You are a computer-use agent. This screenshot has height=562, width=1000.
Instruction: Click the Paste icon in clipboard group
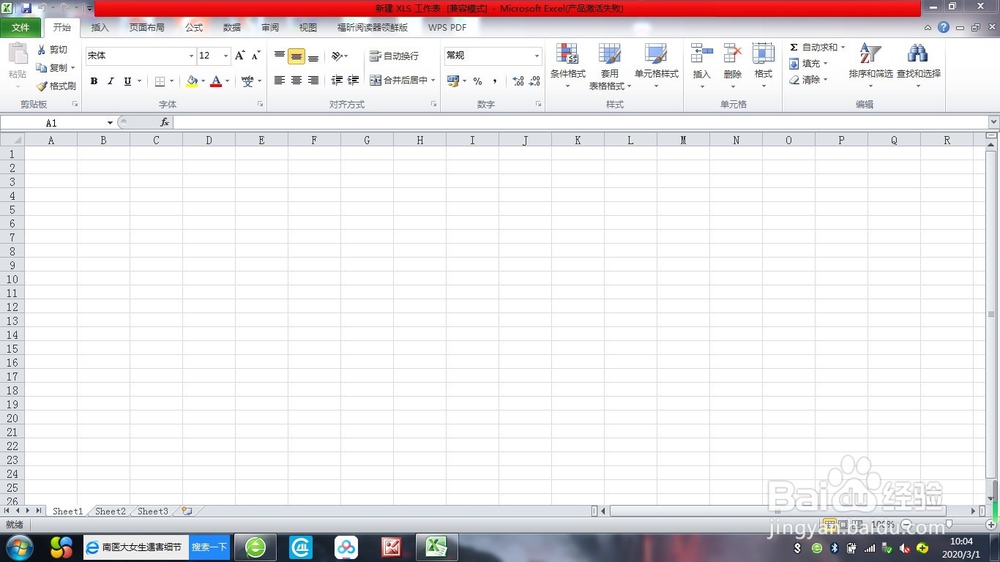(17, 55)
